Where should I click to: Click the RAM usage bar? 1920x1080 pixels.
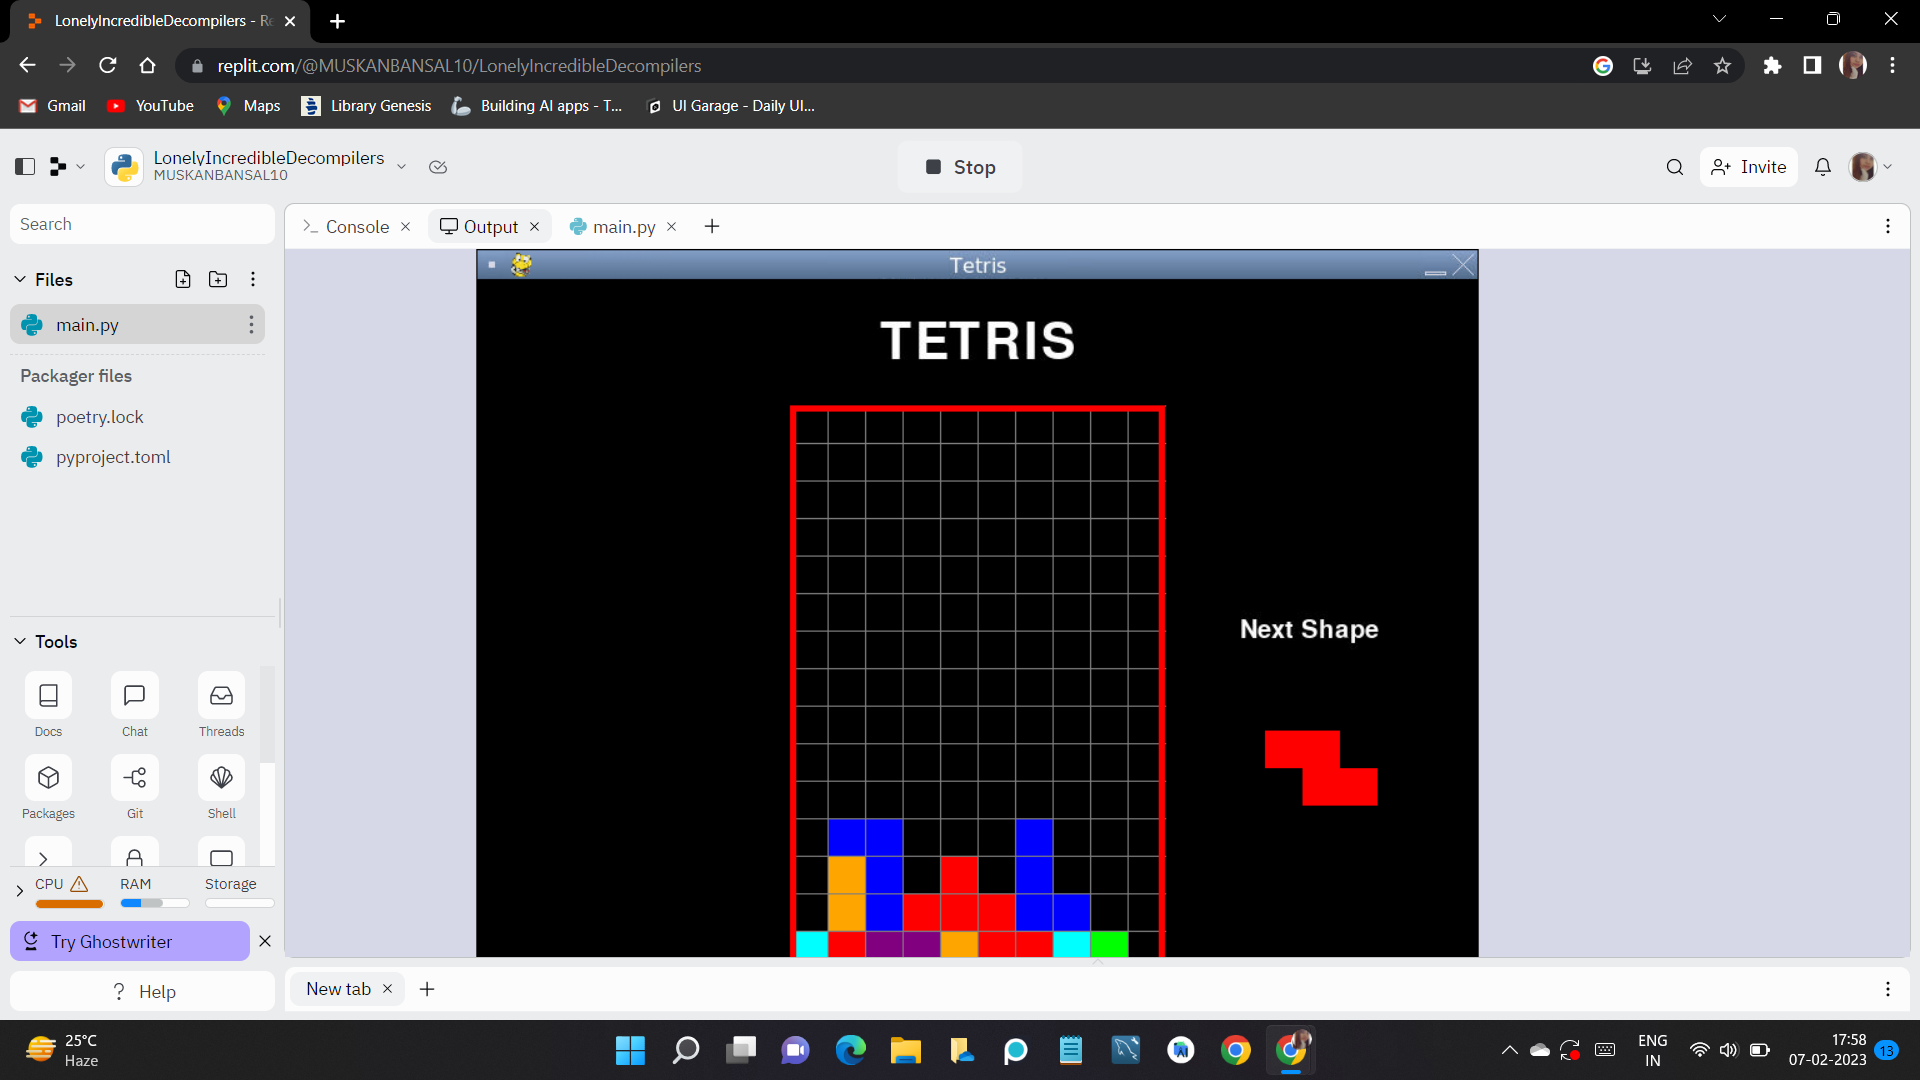click(155, 903)
